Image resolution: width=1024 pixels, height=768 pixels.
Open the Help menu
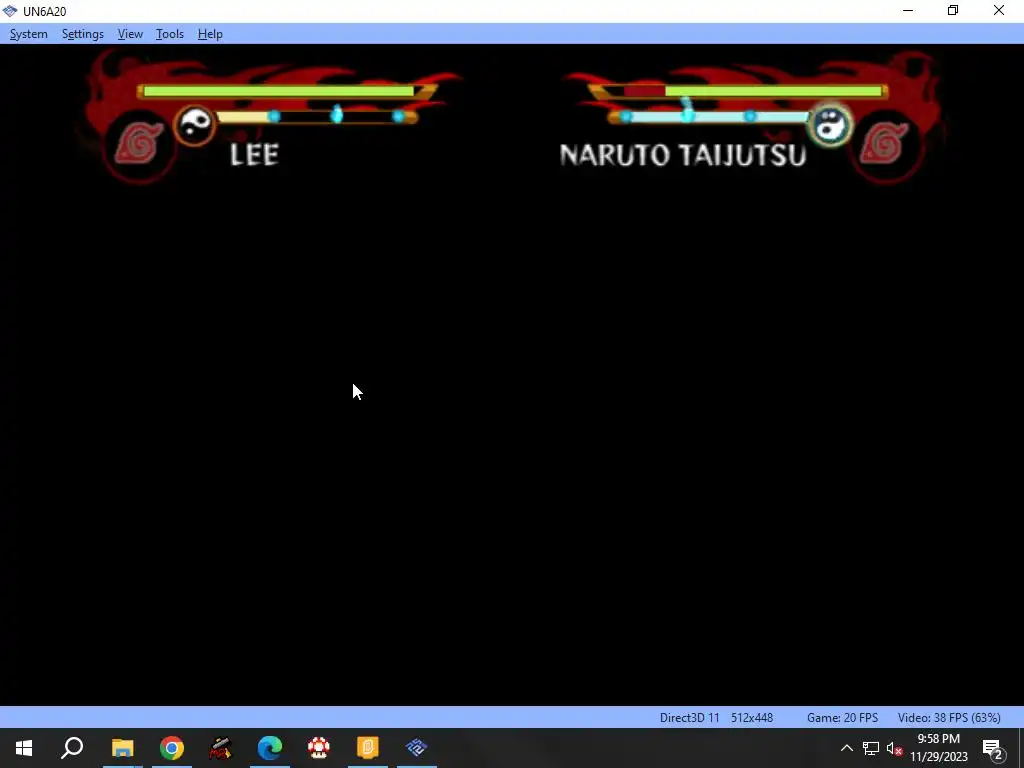tap(210, 34)
